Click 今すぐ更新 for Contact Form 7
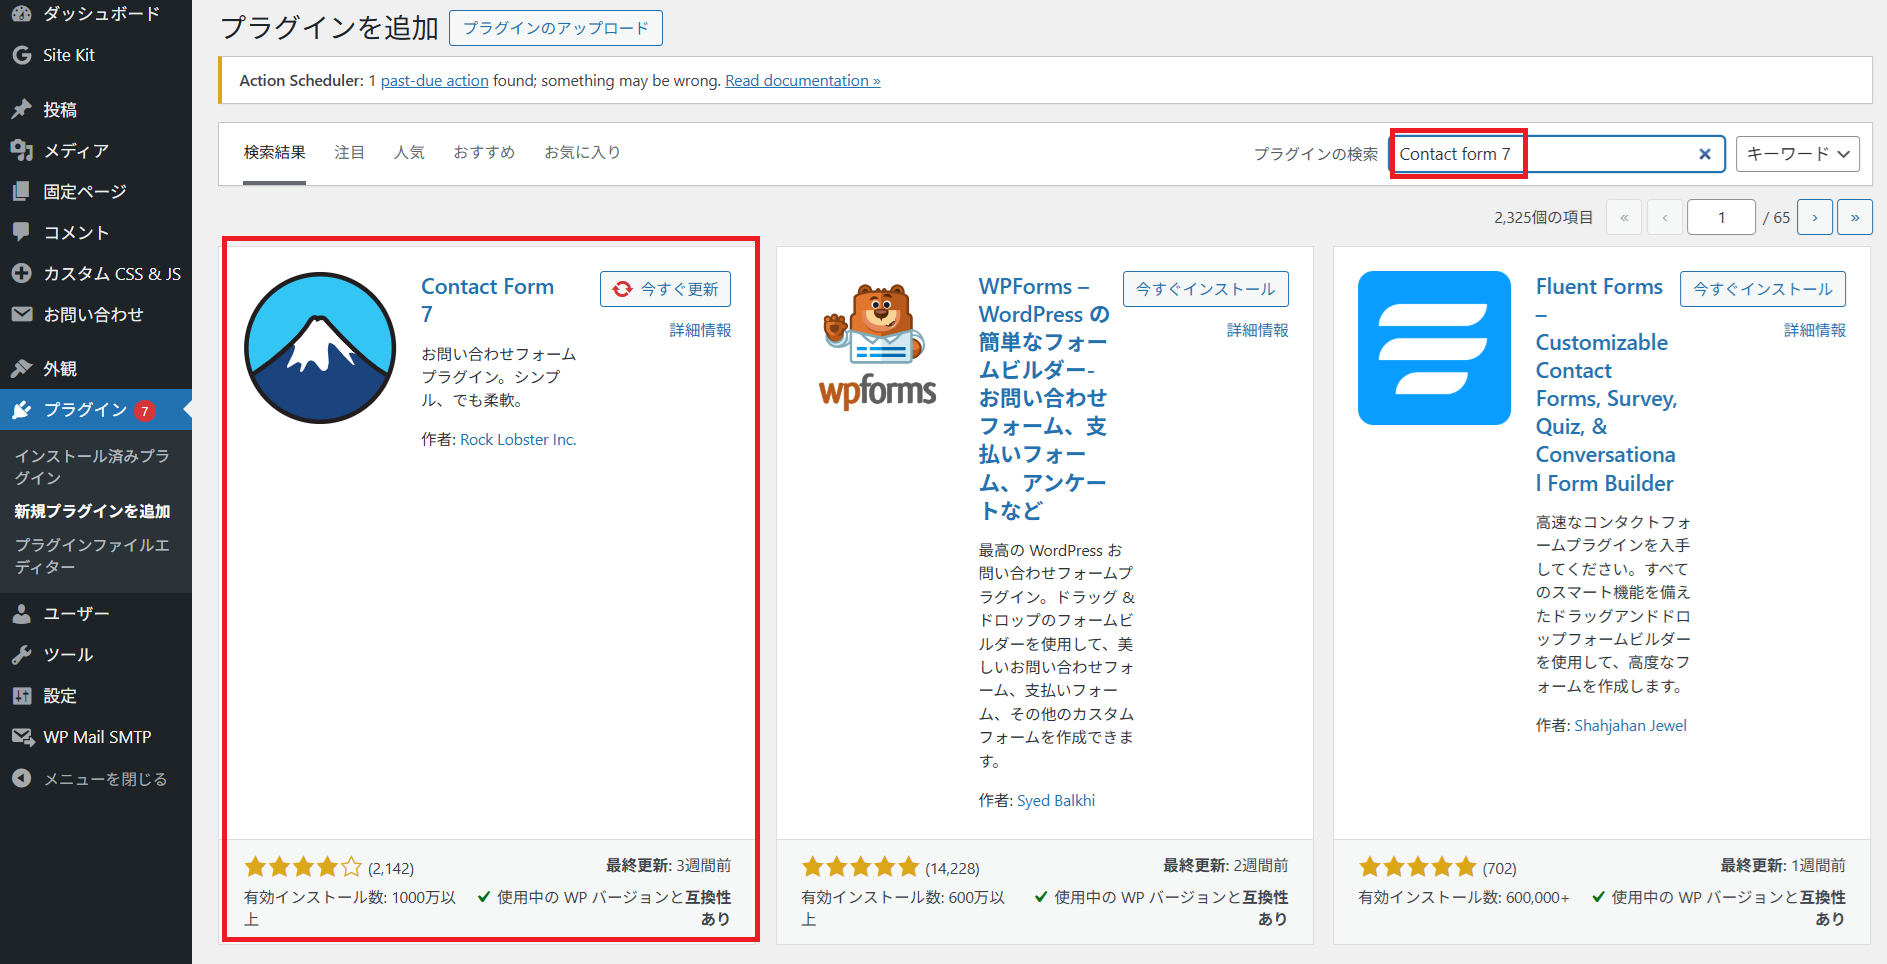Viewport: 1887px width, 964px height. click(x=666, y=289)
